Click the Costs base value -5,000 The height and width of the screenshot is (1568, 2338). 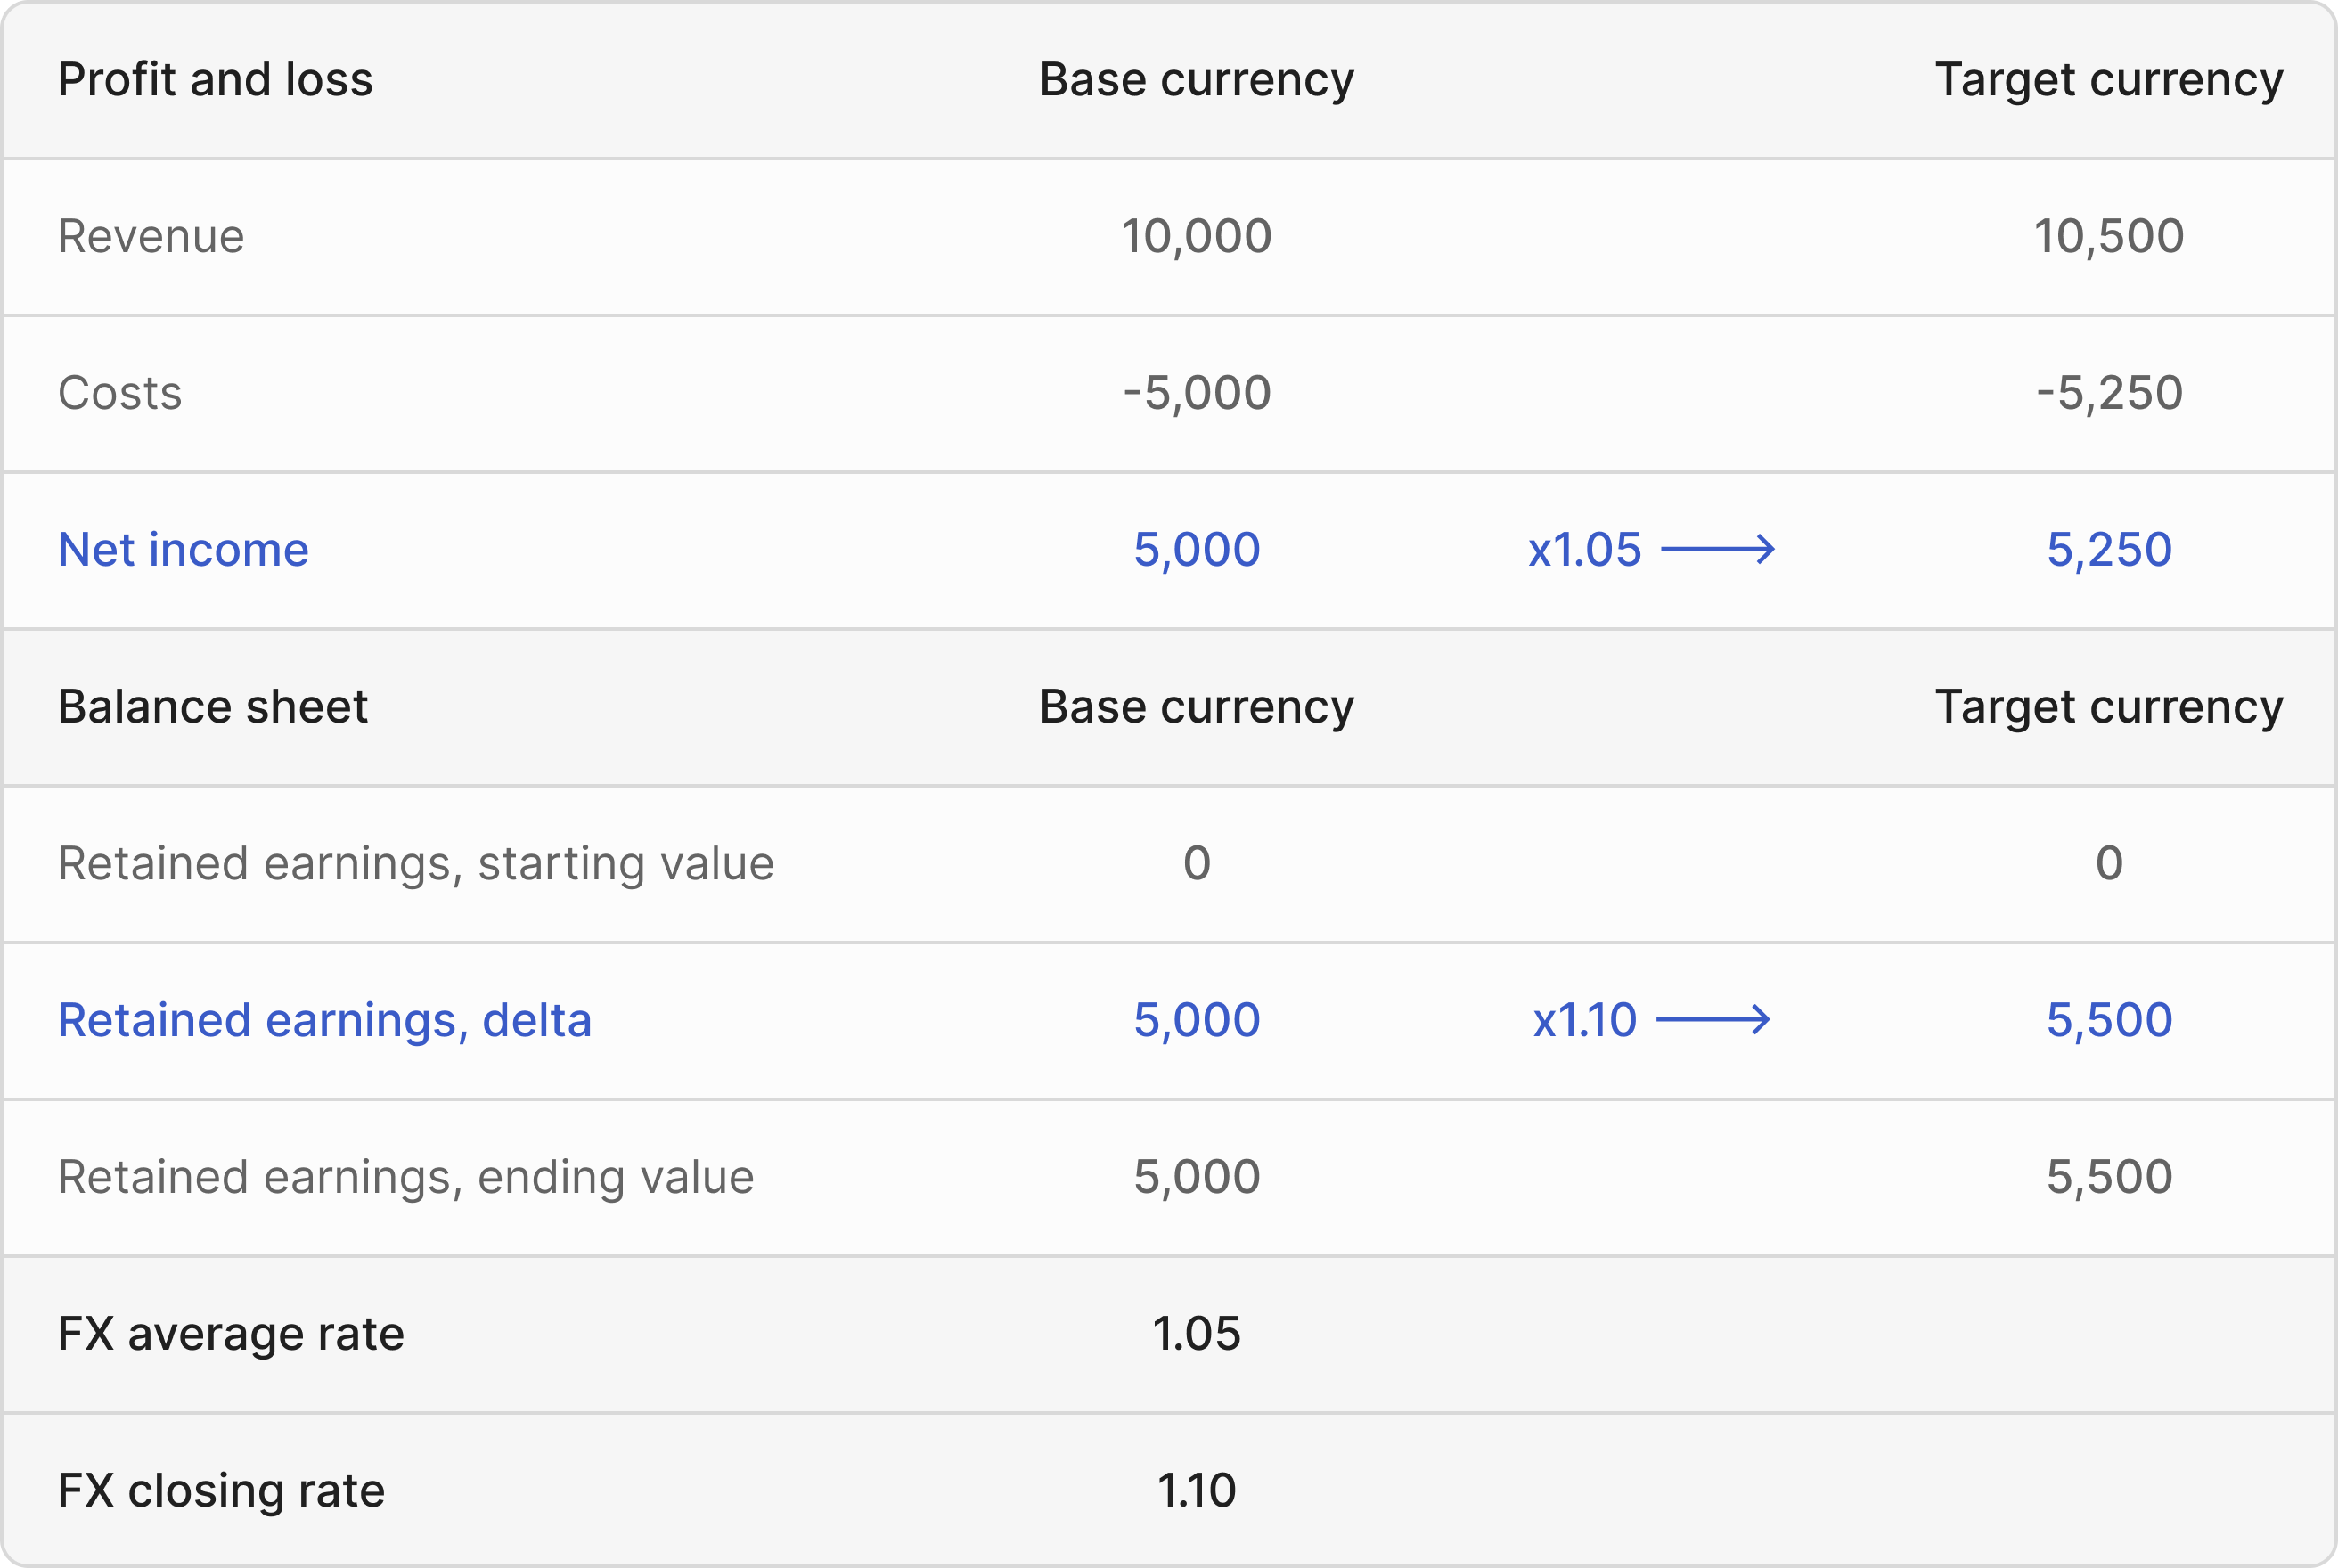point(1195,393)
